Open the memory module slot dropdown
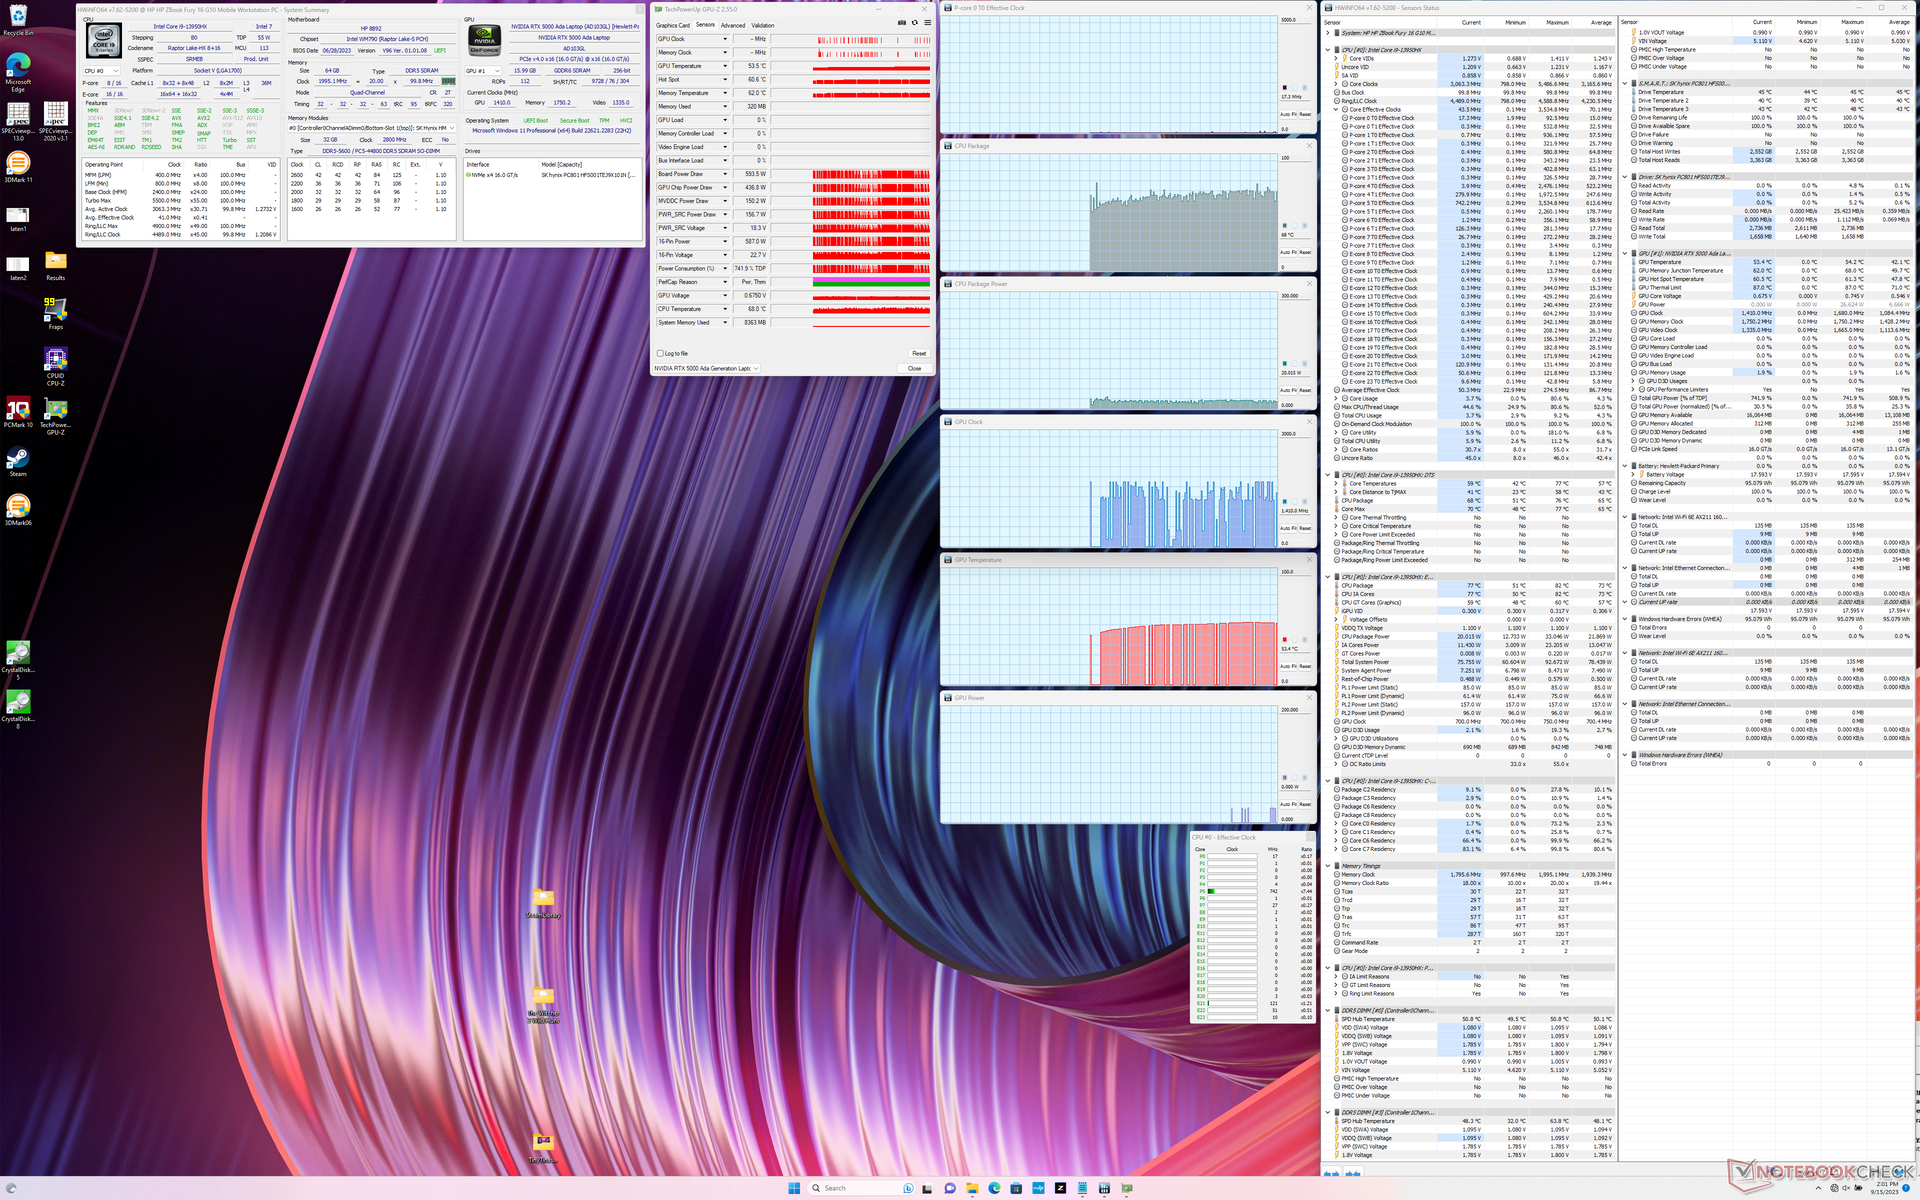This screenshot has width=1920, height=1200. (x=372, y=128)
